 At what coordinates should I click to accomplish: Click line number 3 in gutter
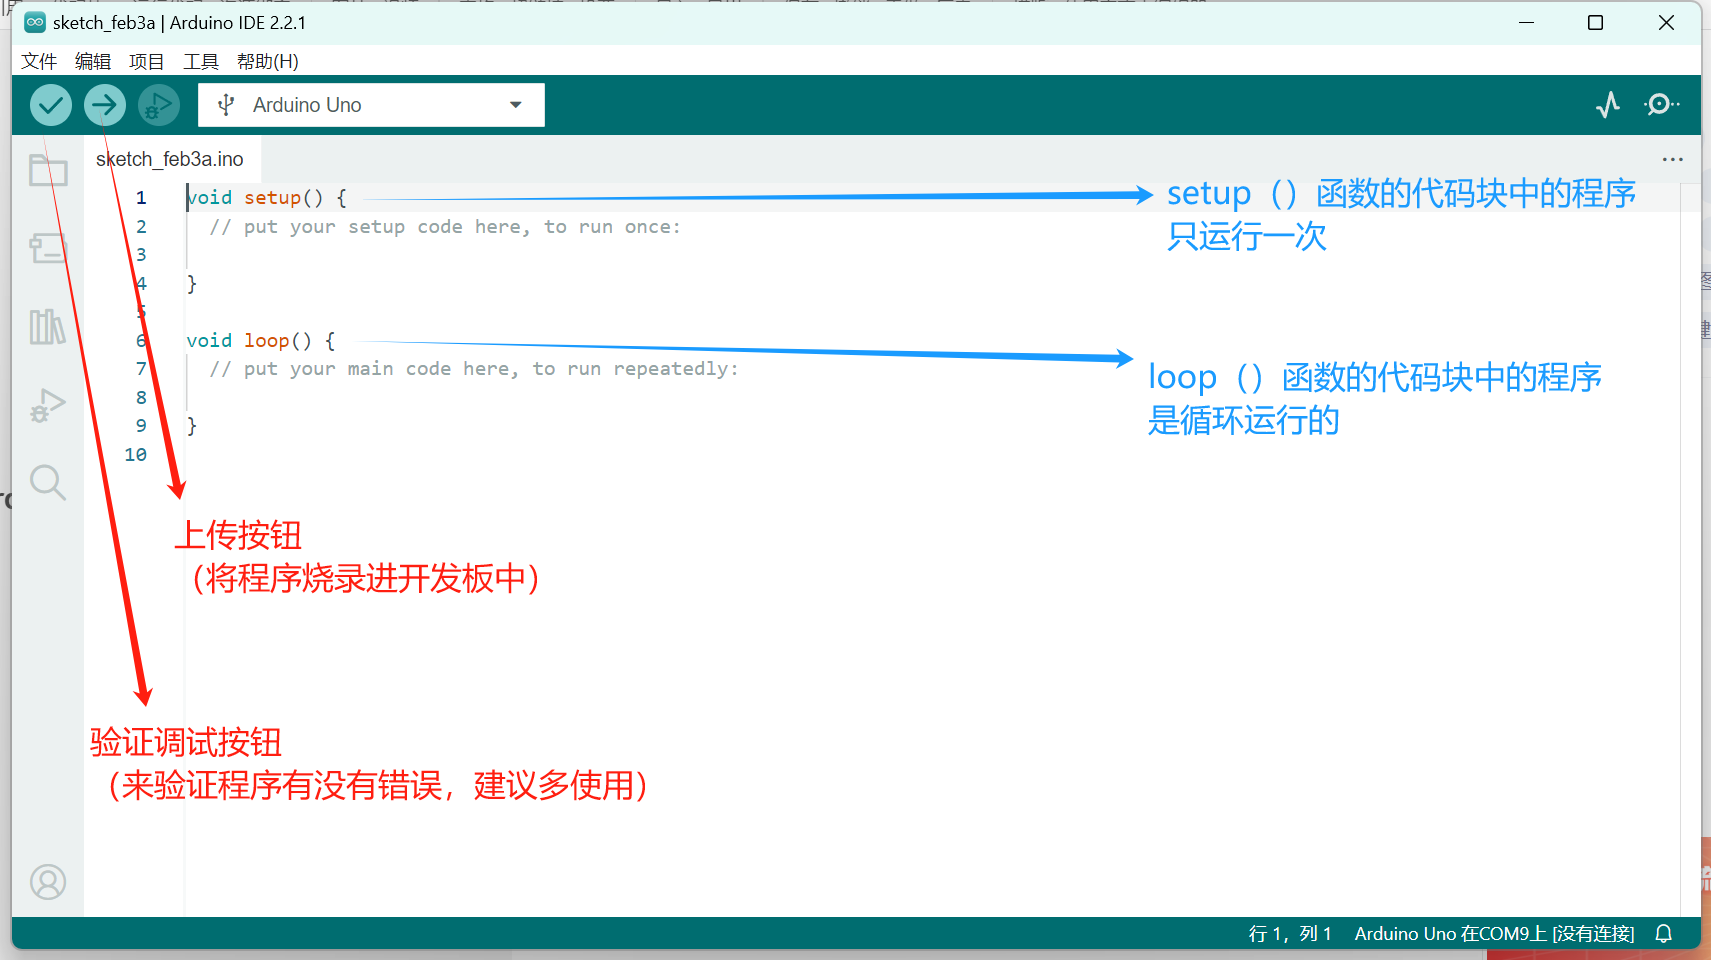tap(141, 255)
